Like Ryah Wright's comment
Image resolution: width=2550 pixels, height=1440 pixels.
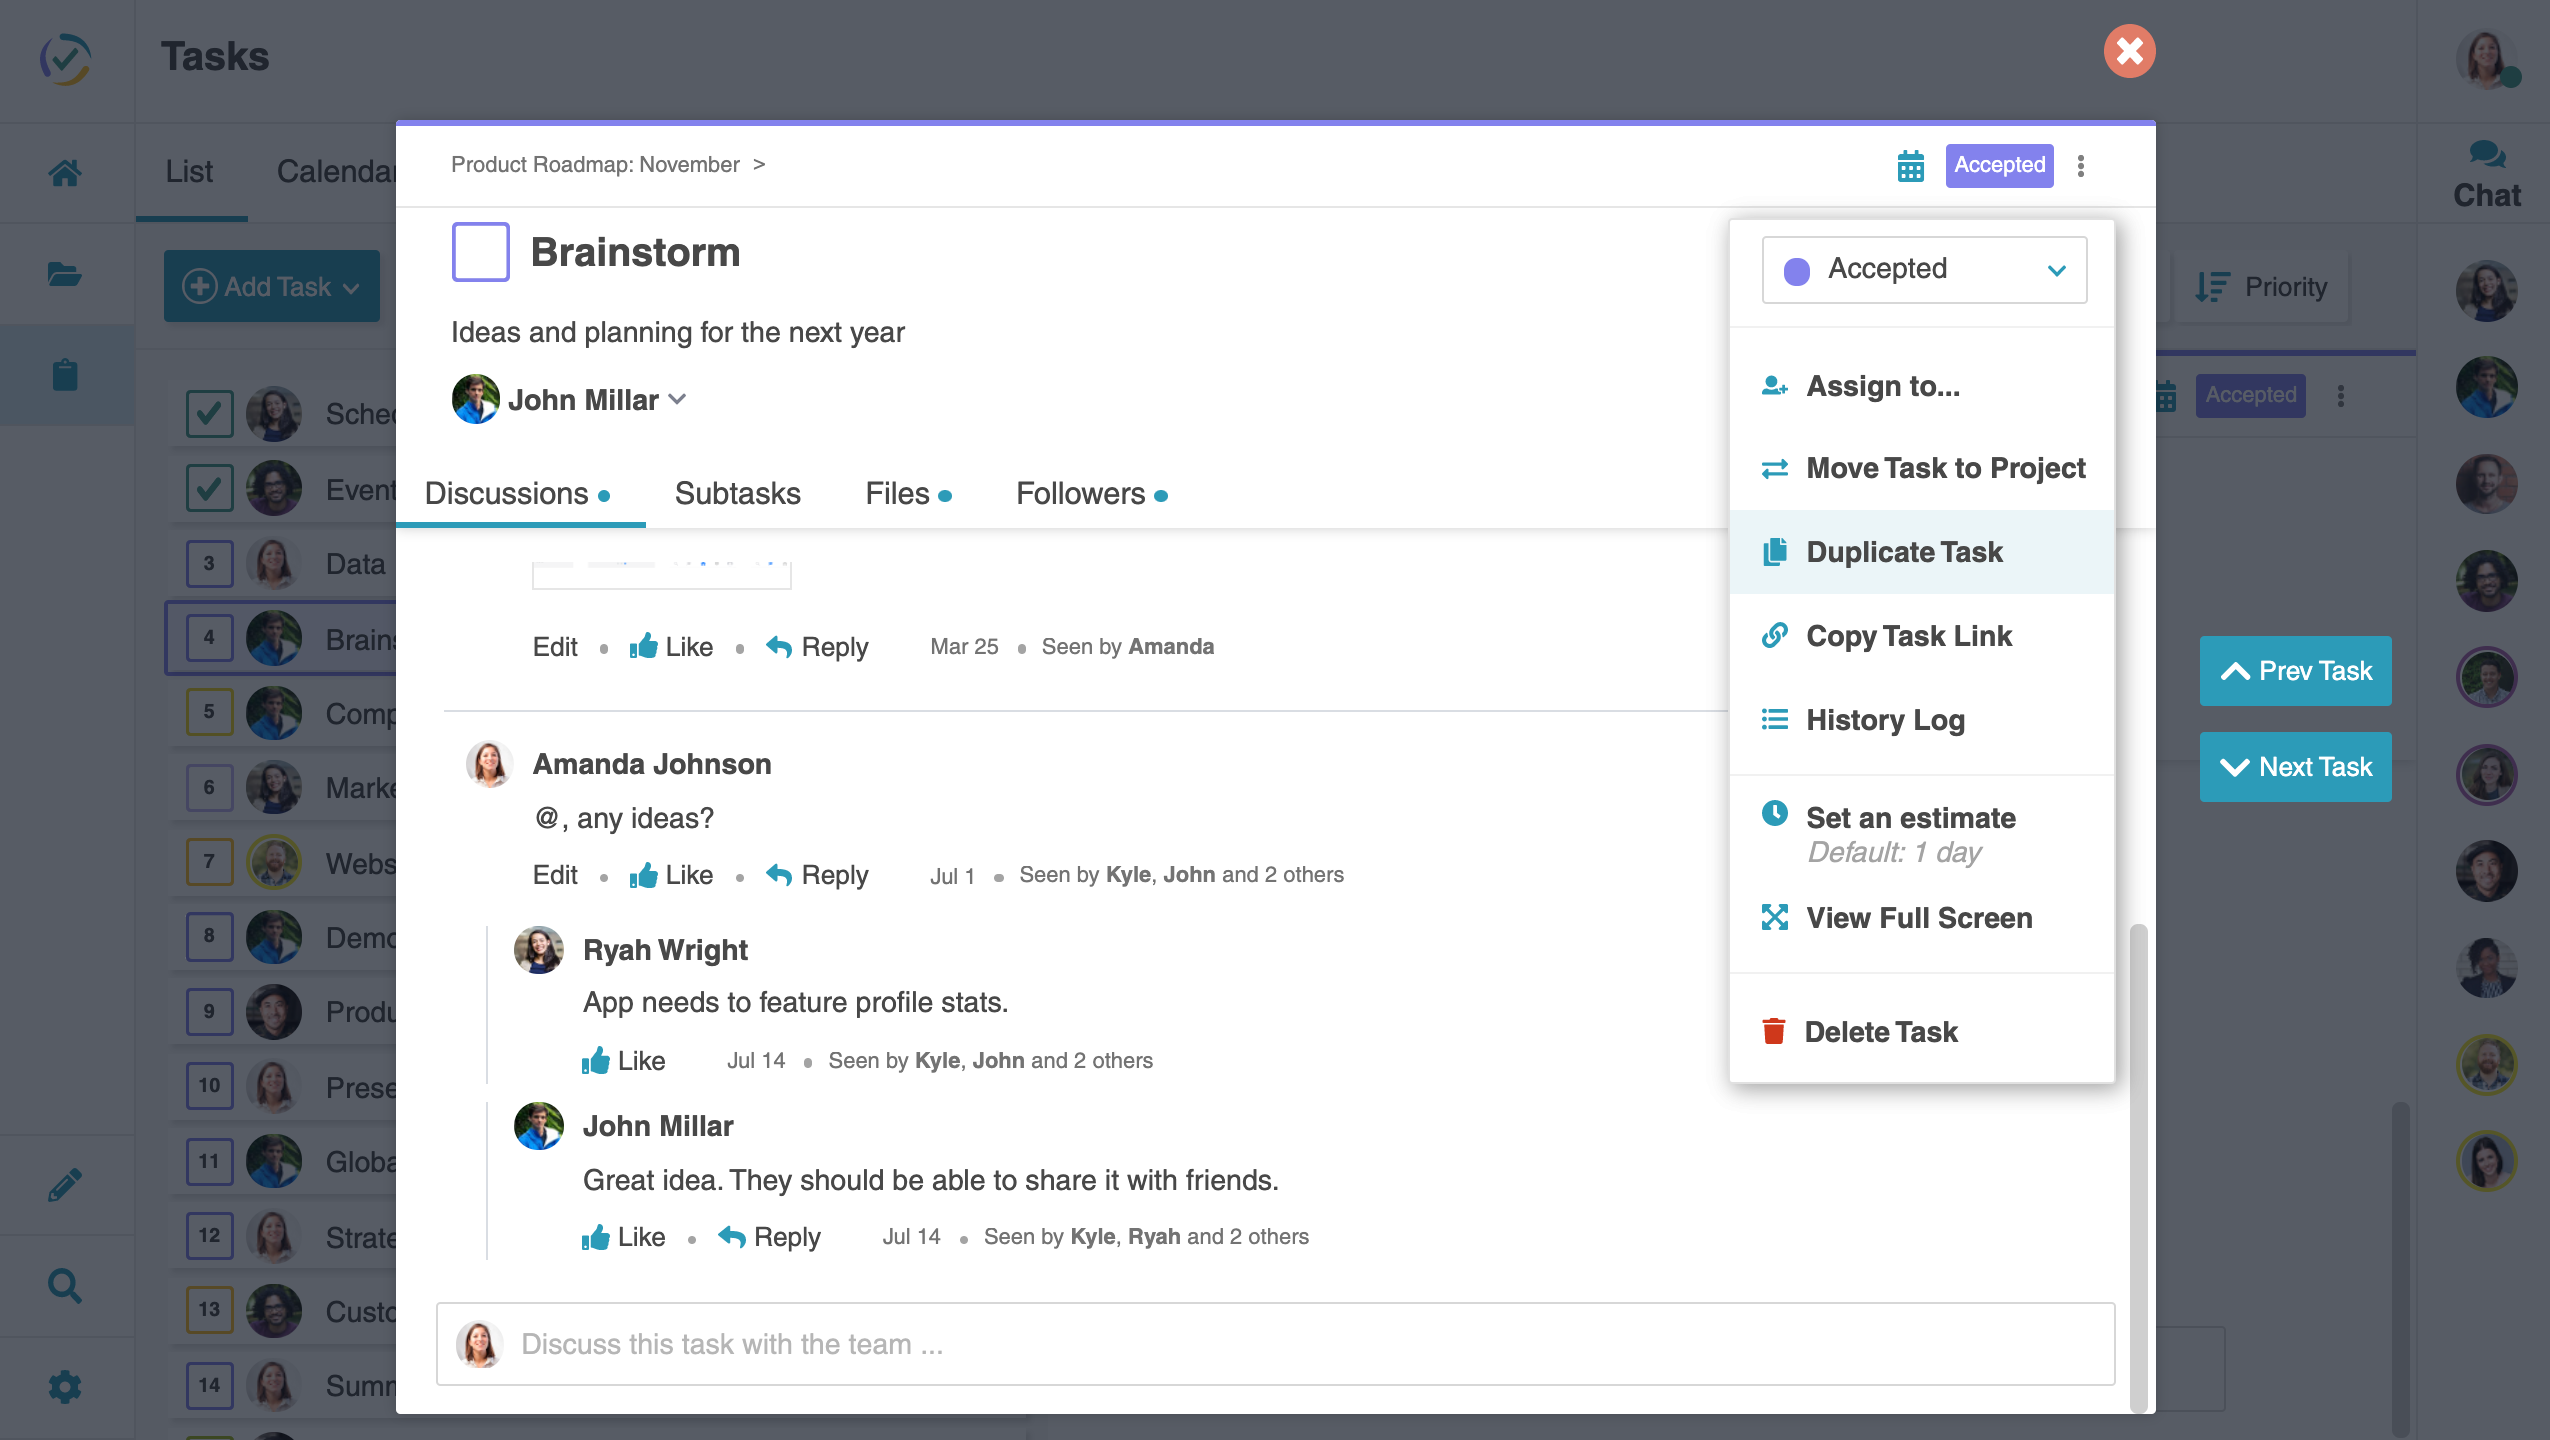(624, 1060)
